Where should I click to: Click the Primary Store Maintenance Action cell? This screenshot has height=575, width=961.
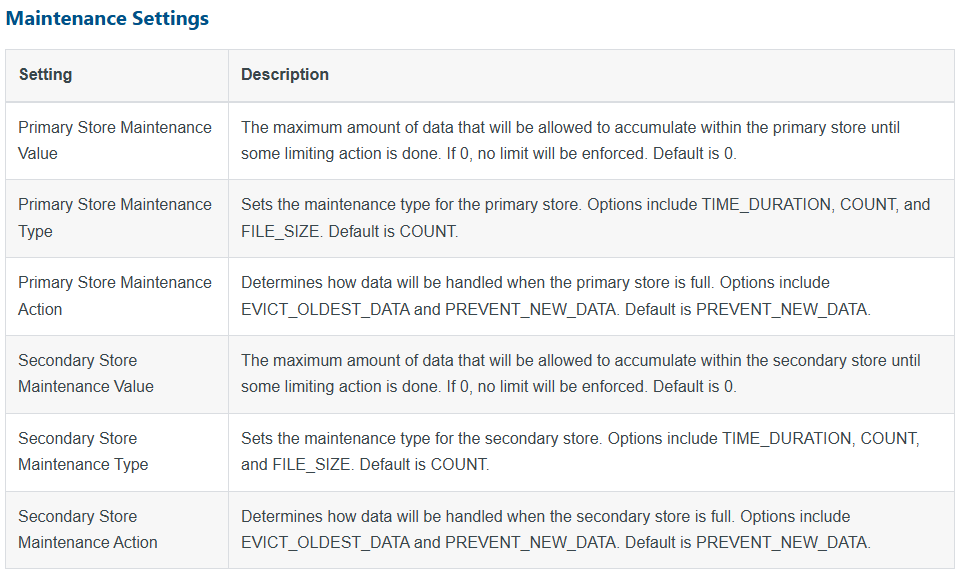(117, 296)
